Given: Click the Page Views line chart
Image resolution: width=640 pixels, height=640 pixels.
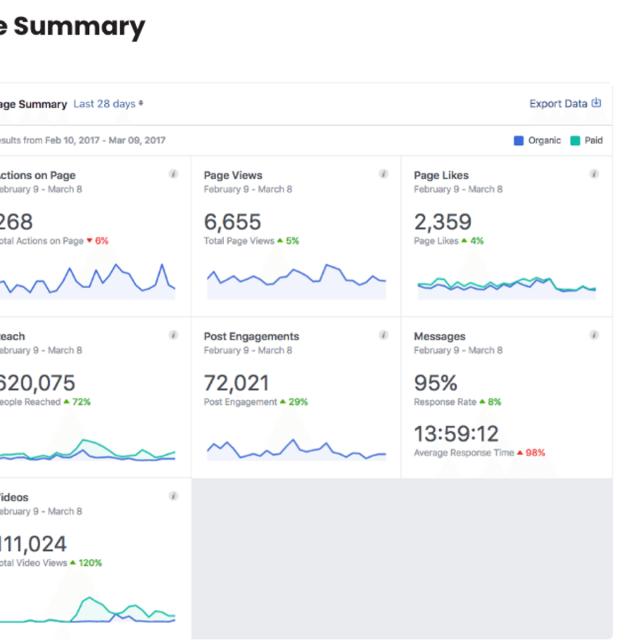Looking at the screenshot, I should tap(296, 282).
